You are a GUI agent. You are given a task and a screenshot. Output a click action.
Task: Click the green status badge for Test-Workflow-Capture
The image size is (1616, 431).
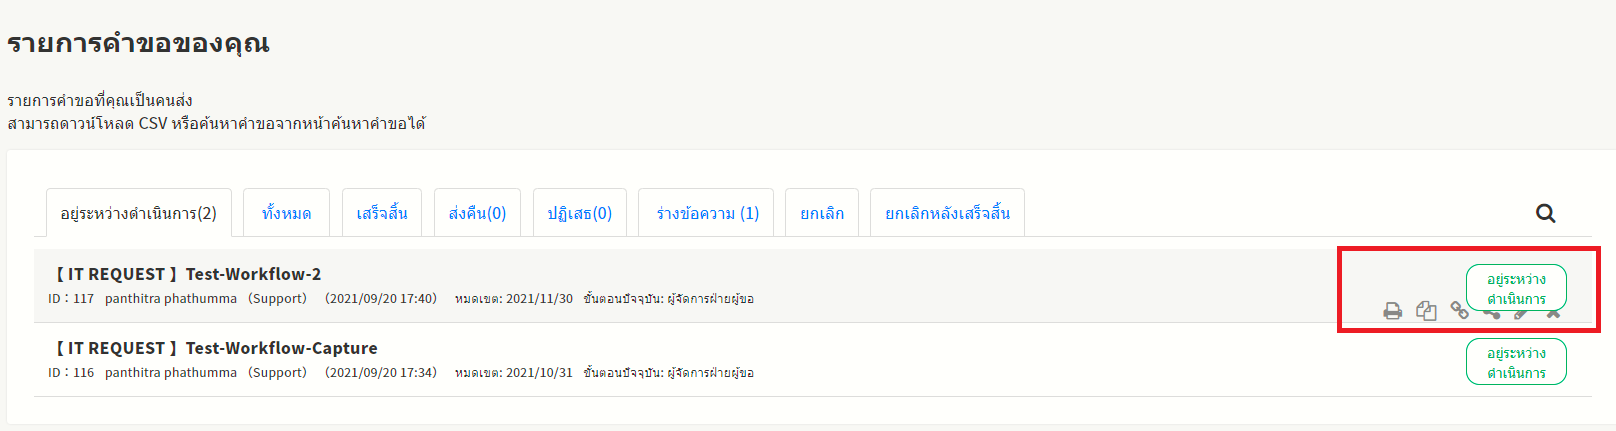tap(1516, 362)
